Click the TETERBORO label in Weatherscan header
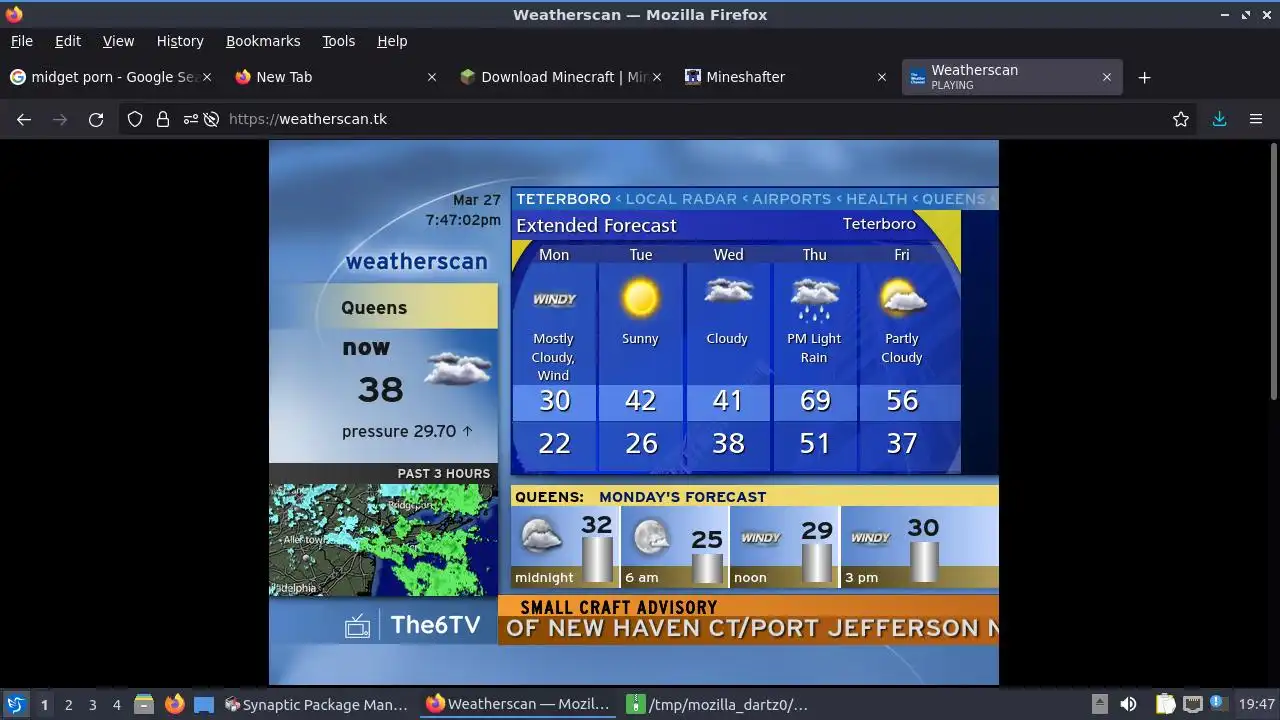 (x=563, y=199)
